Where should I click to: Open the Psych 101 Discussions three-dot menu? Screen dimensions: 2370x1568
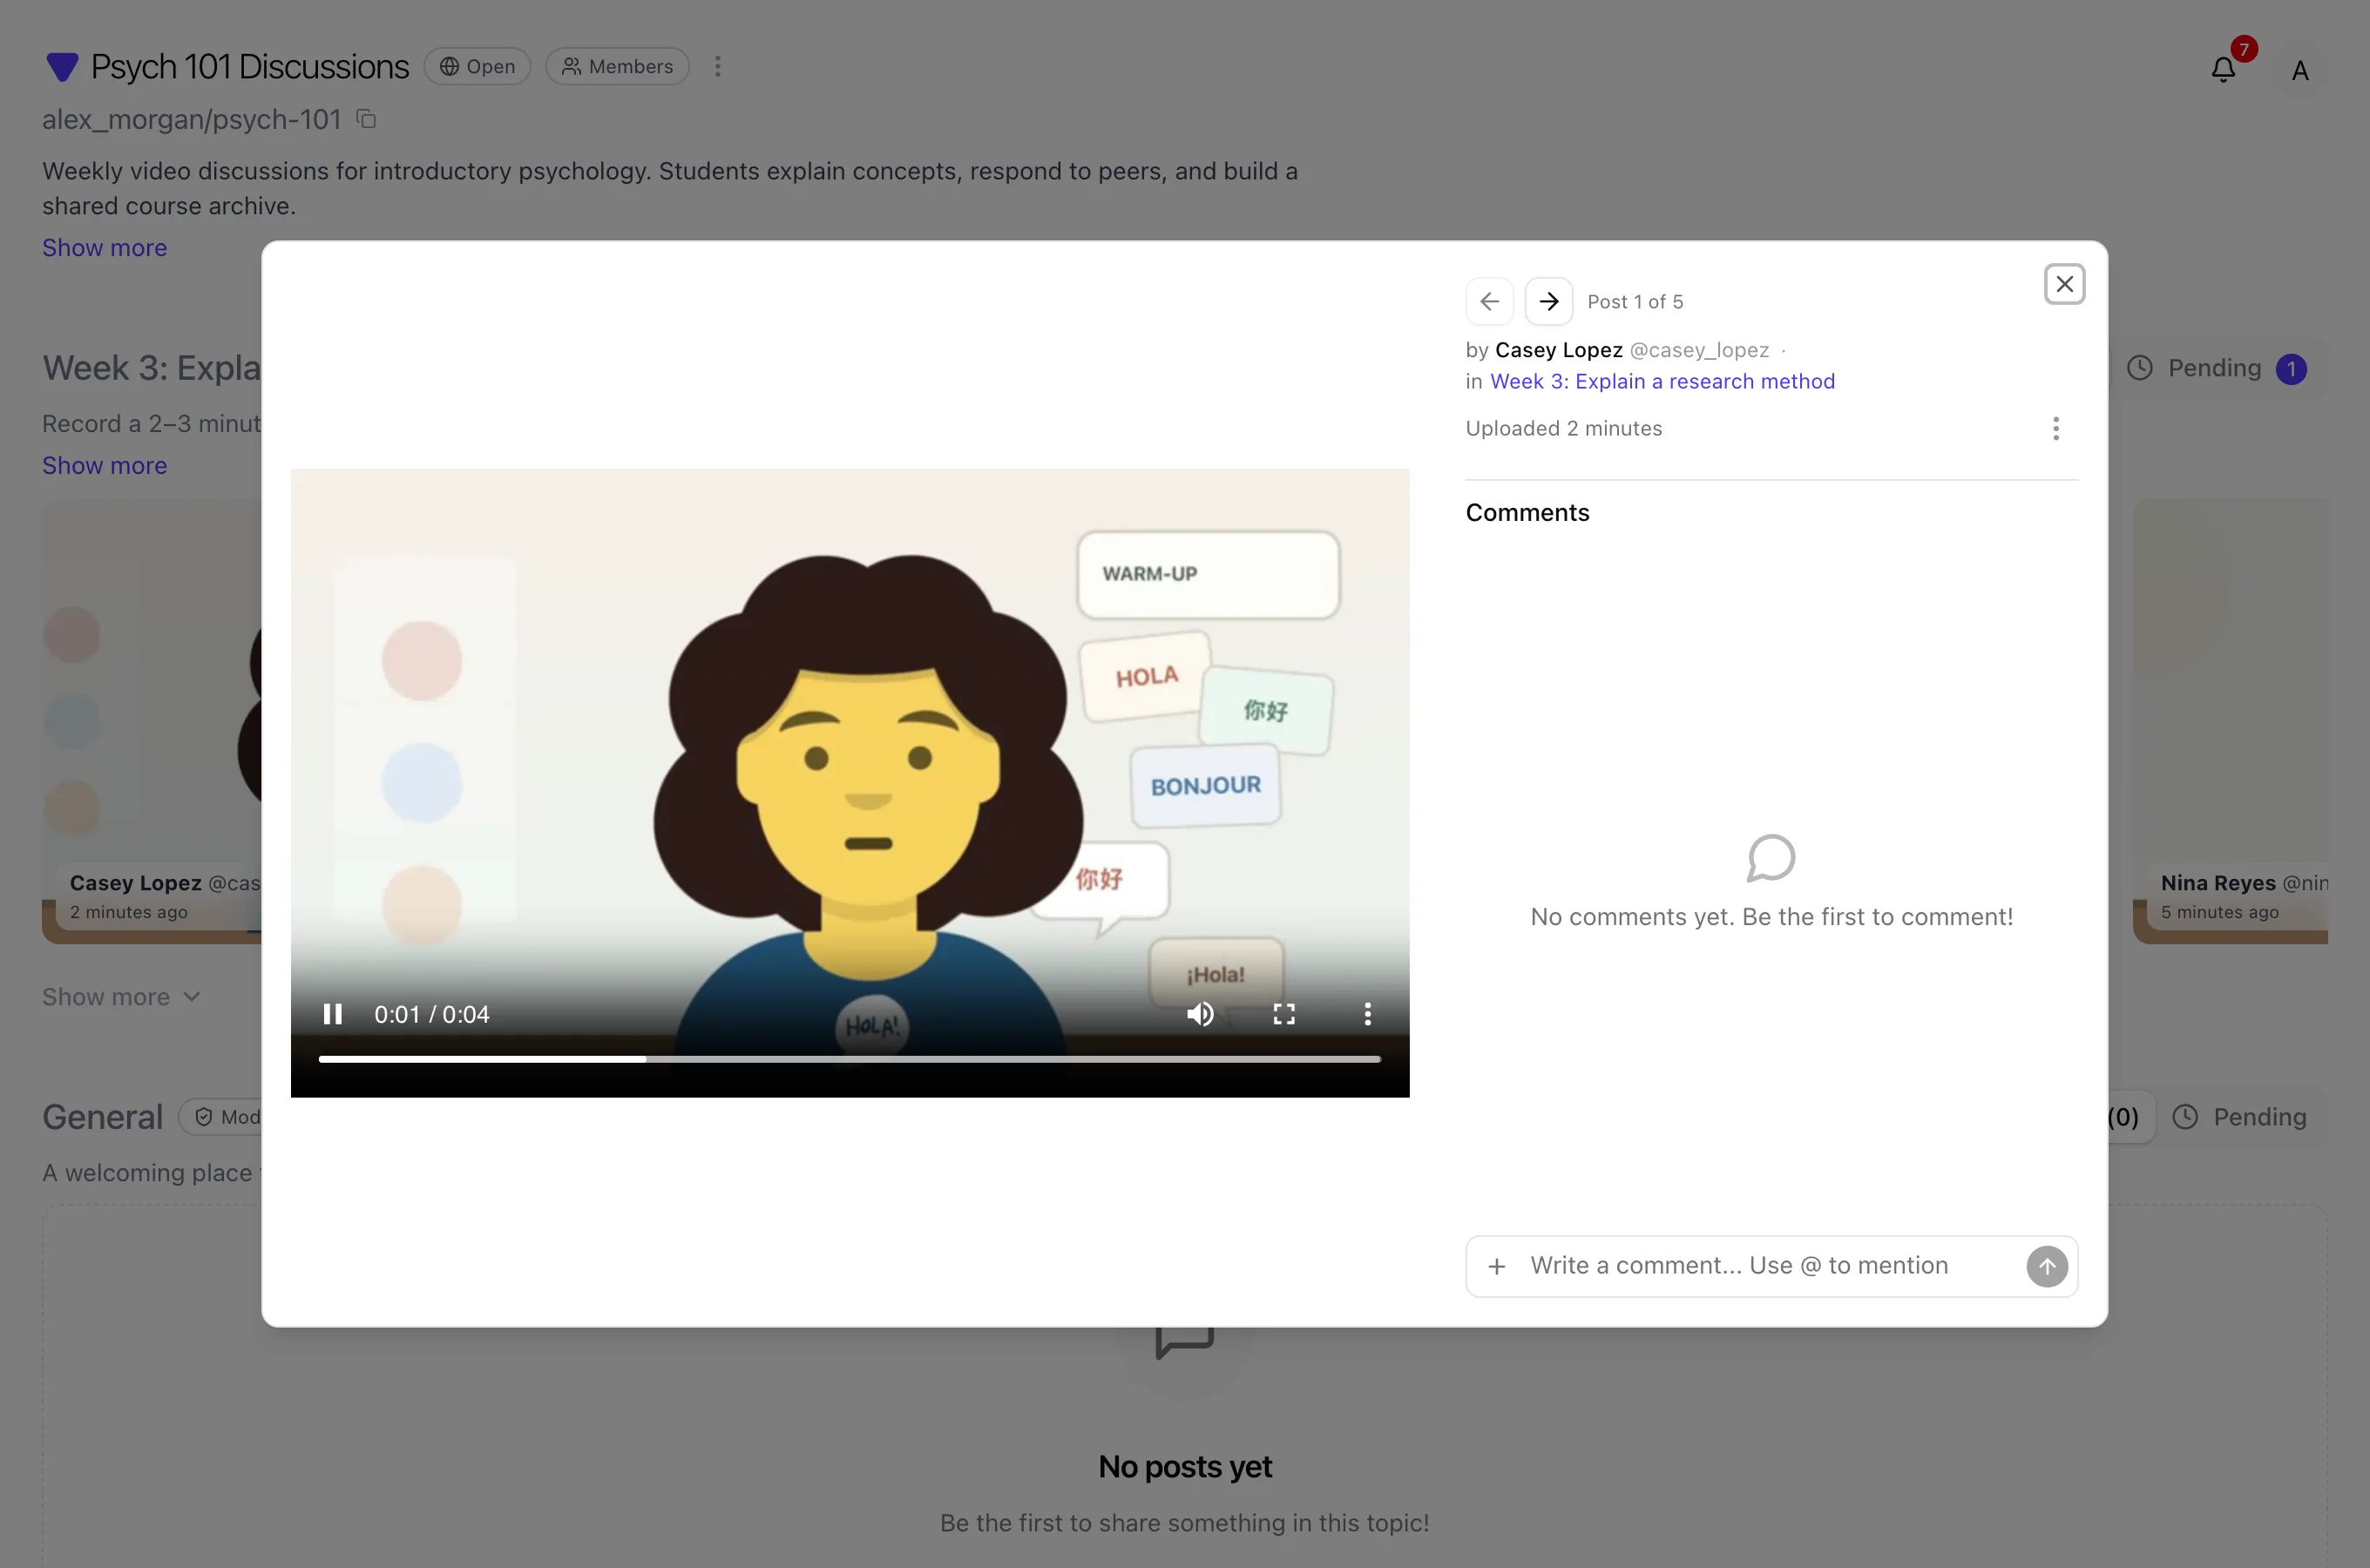(717, 66)
